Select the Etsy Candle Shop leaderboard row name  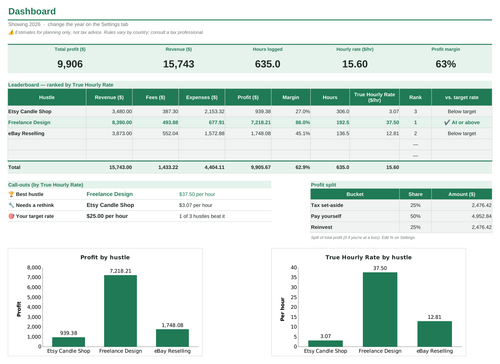tap(30, 111)
